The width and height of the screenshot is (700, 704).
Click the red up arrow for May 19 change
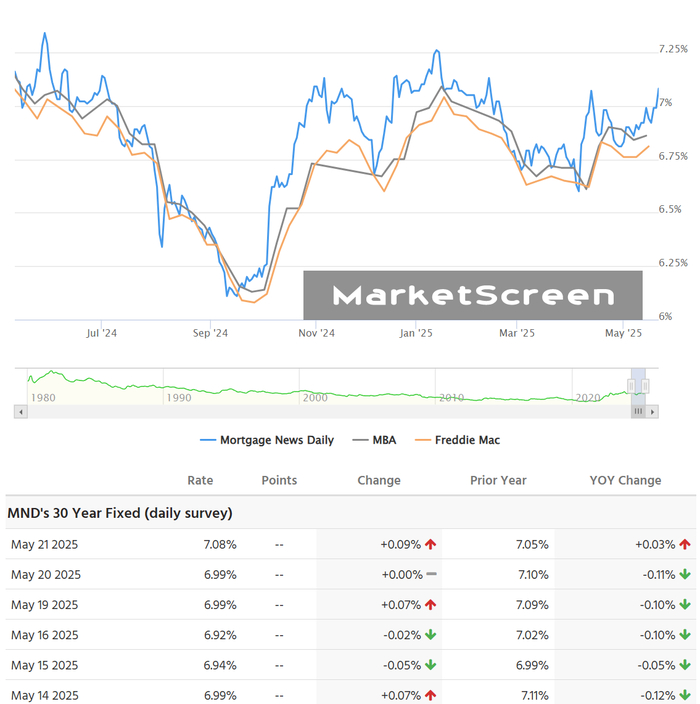pos(431,604)
